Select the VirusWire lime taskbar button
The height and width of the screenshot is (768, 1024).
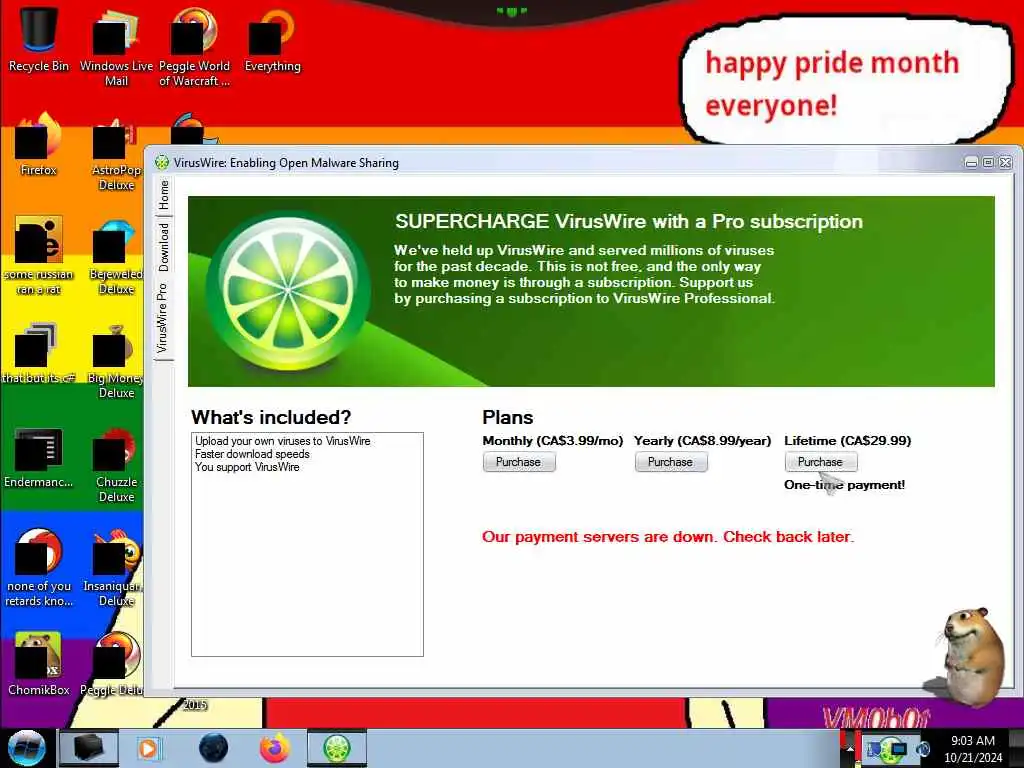pos(337,748)
